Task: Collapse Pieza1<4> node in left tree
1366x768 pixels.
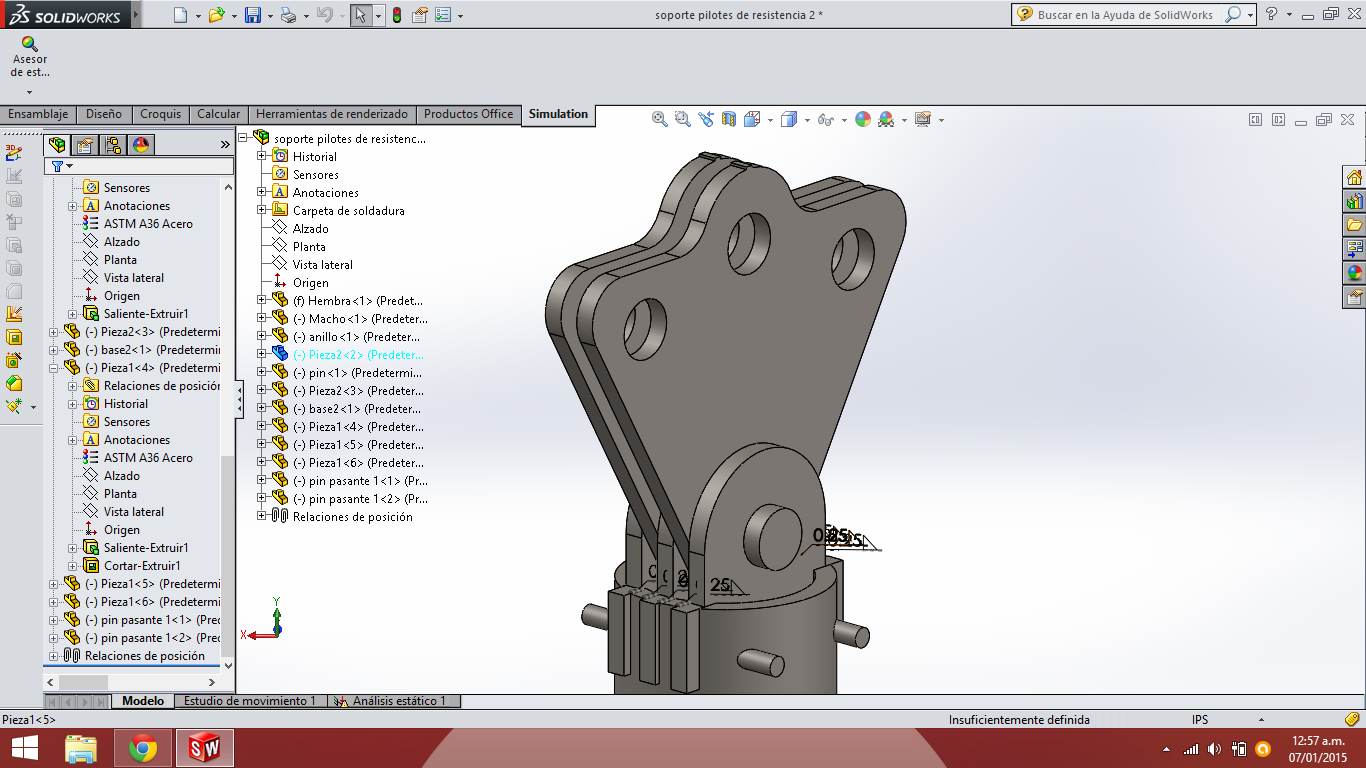Action: click(54, 368)
